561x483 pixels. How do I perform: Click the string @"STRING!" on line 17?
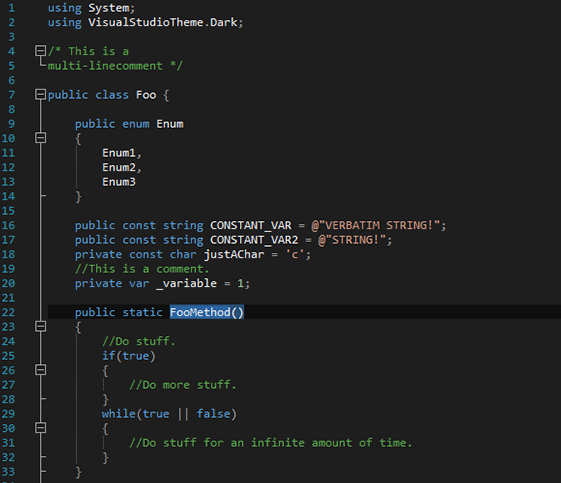(352, 240)
